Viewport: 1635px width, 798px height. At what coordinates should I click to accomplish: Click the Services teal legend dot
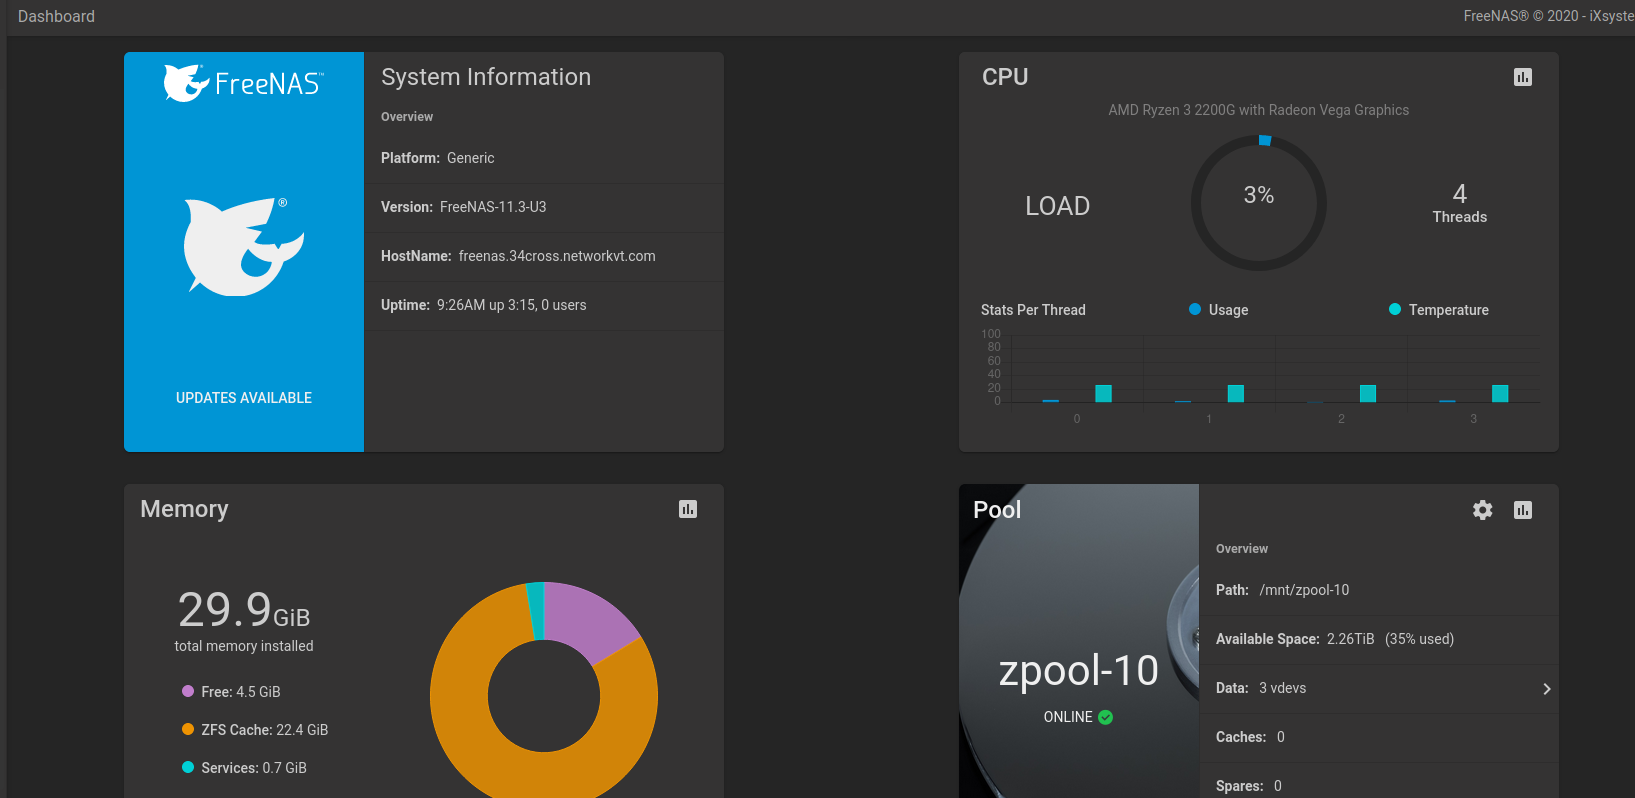pyautogui.click(x=188, y=767)
